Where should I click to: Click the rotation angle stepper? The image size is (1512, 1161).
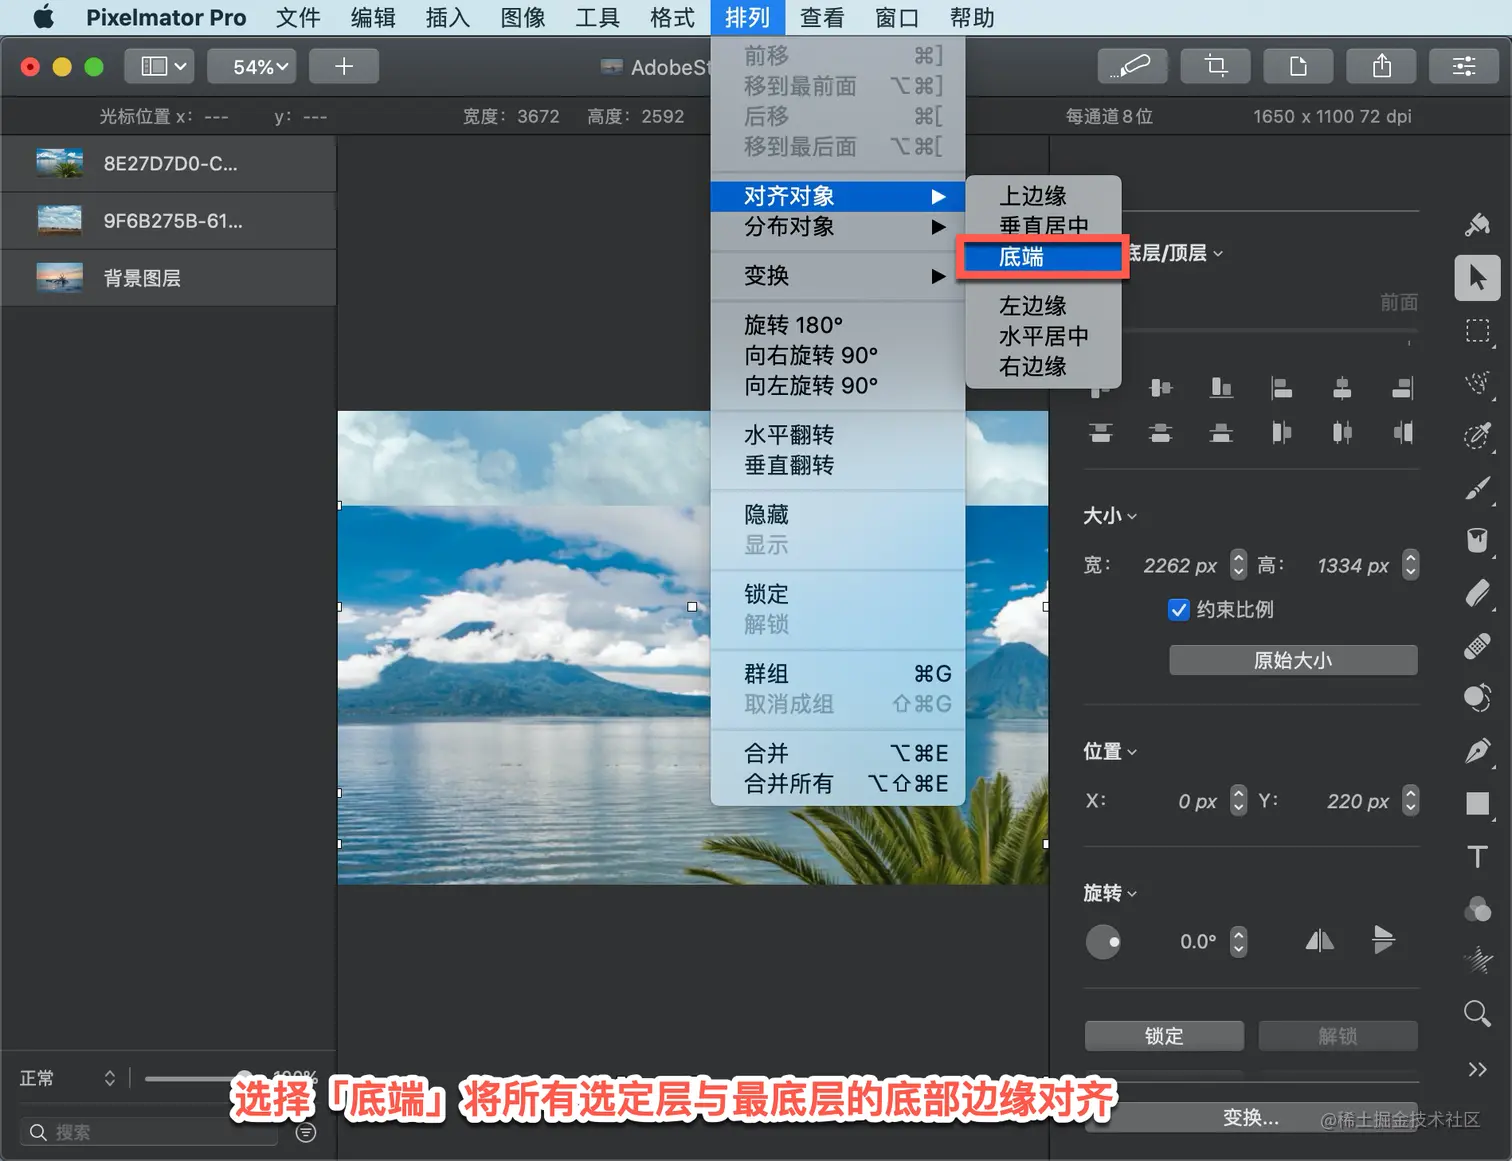1238,941
